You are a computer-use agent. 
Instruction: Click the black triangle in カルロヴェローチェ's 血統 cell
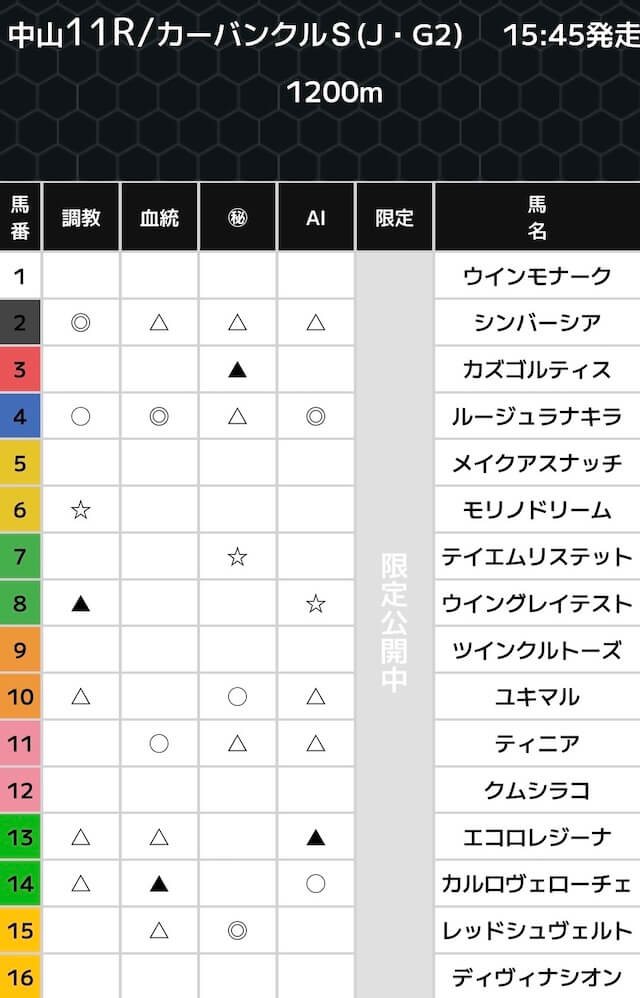[x=159, y=884]
